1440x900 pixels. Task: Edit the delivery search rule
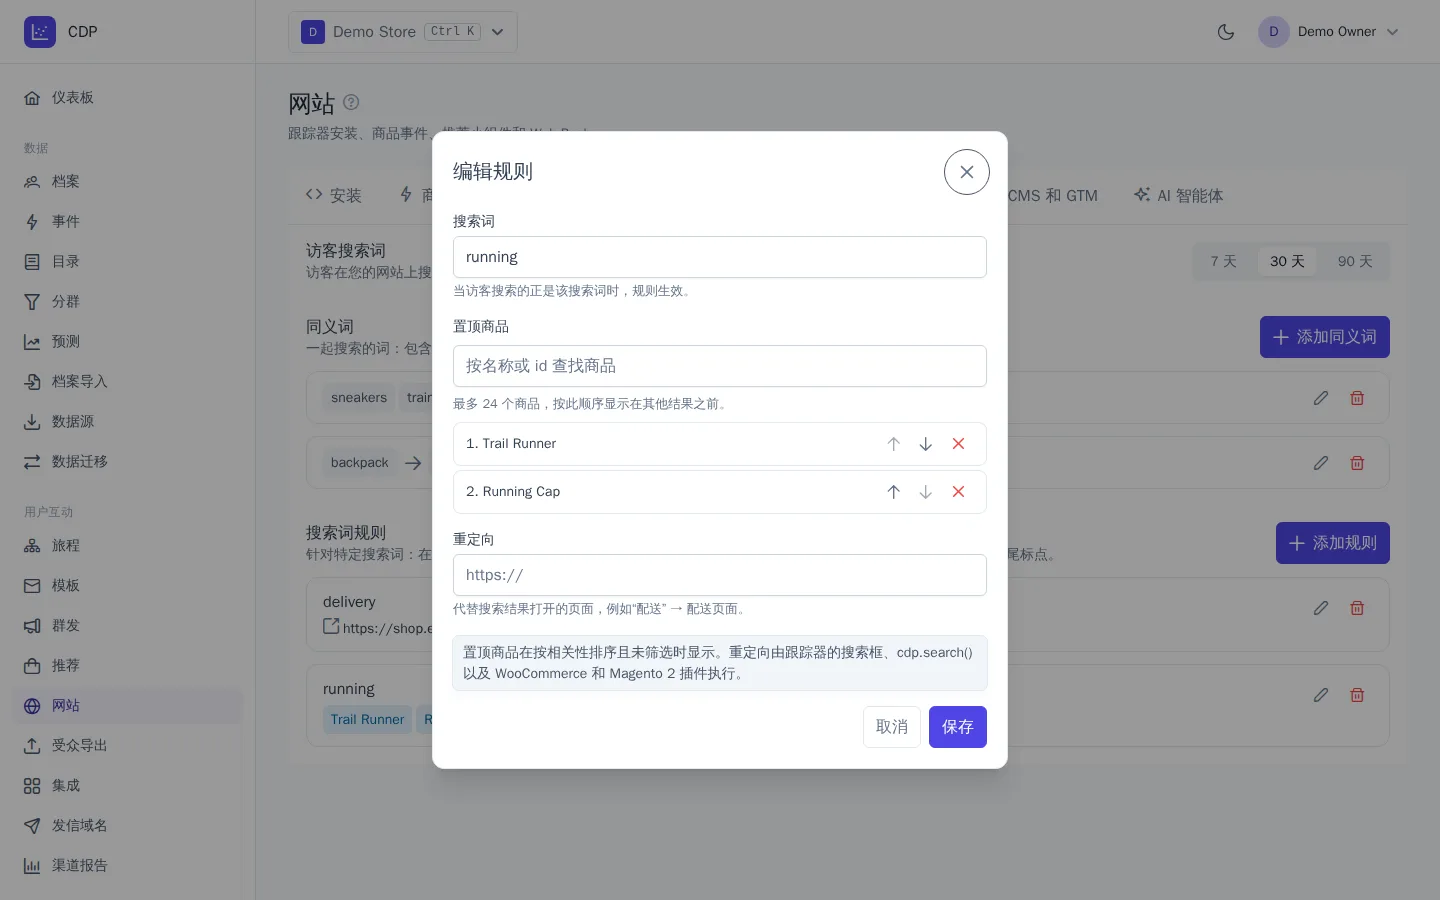tap(1321, 608)
